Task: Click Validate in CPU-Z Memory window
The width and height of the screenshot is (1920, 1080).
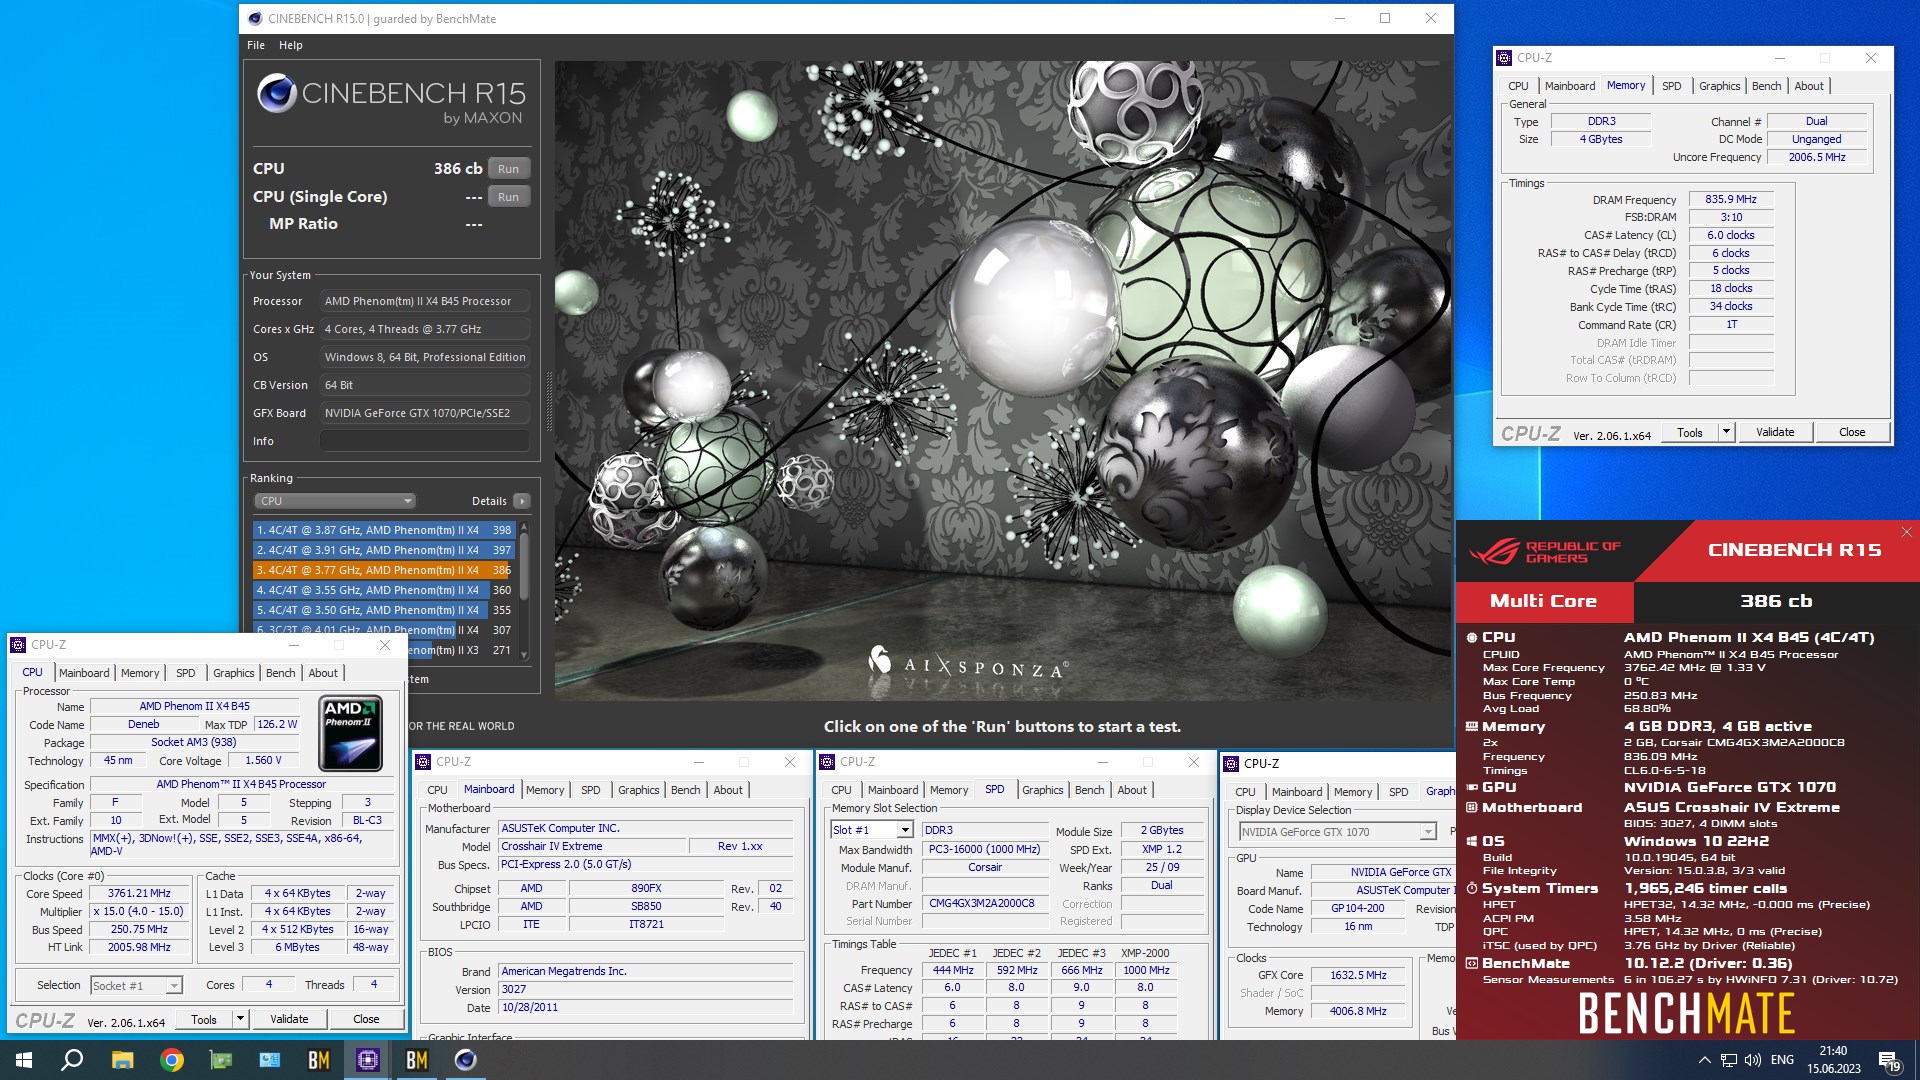Action: (x=1775, y=432)
